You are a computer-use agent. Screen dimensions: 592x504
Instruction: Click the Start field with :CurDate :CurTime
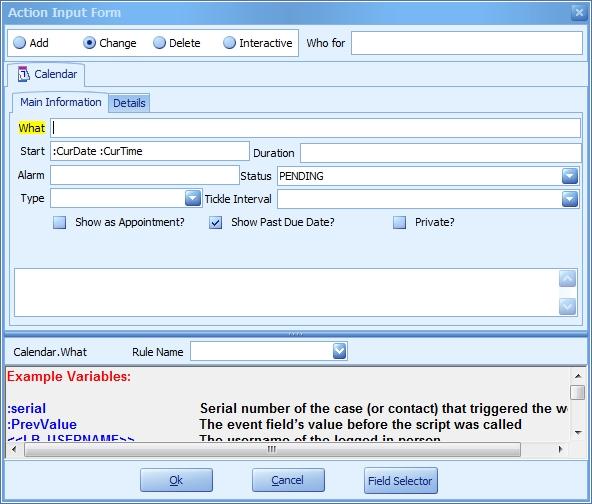150,151
